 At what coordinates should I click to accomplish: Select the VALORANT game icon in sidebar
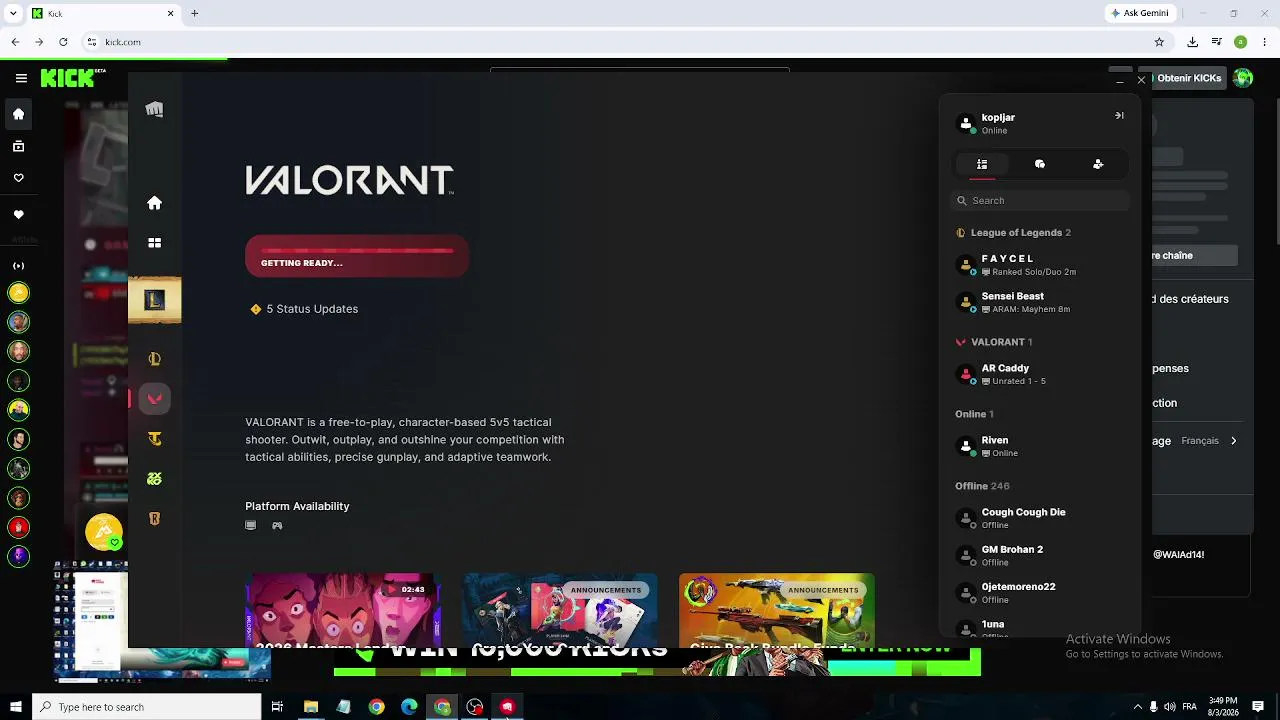[x=154, y=399]
